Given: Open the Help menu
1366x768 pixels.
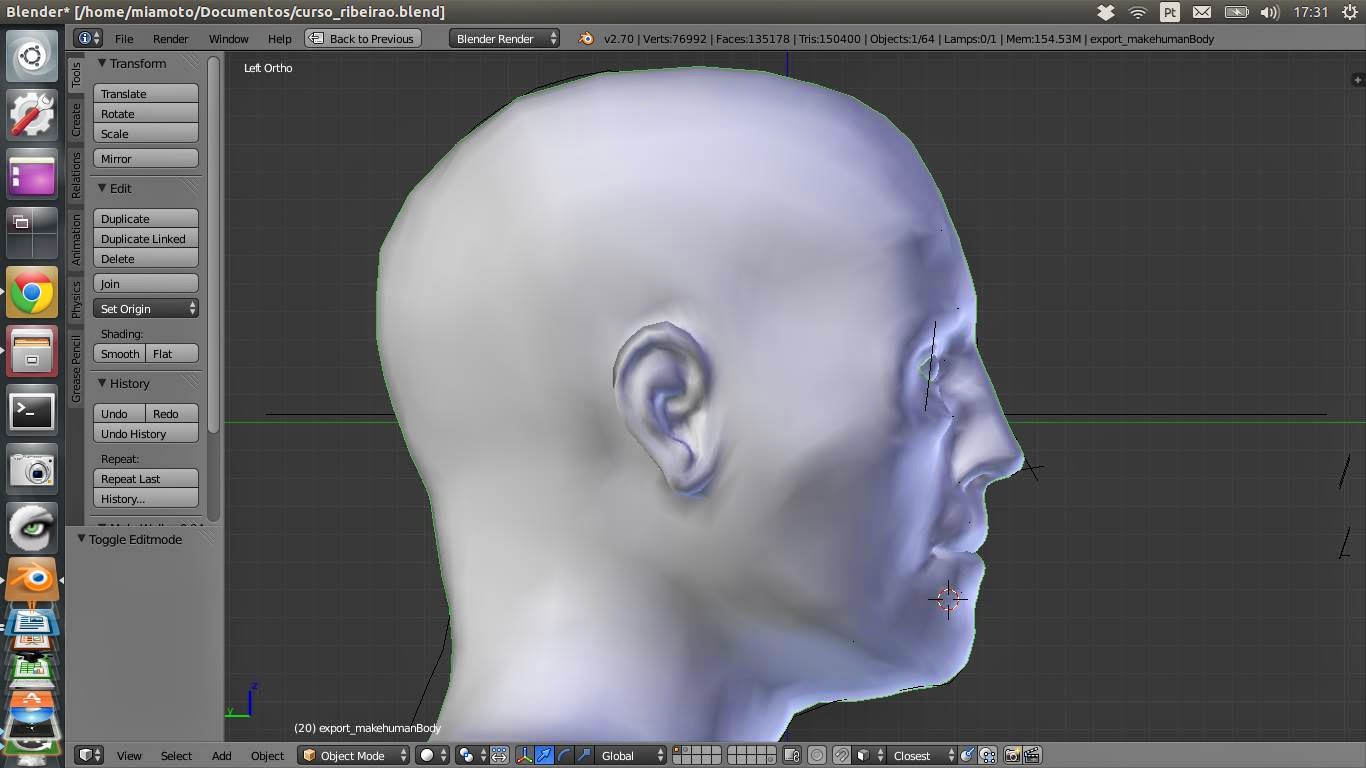Looking at the screenshot, I should pos(280,38).
